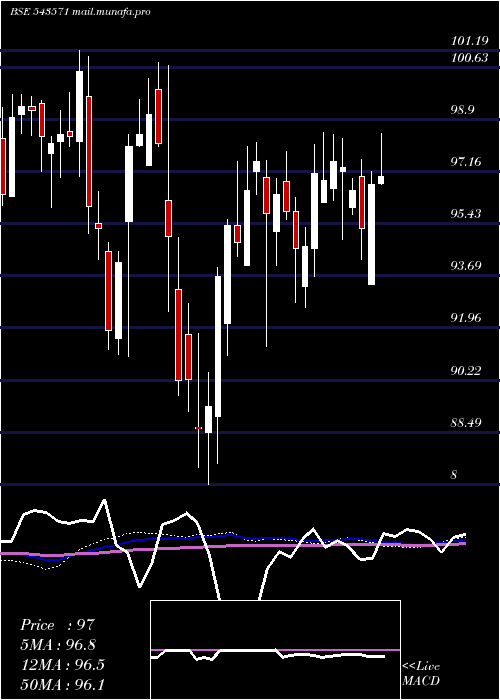Click the 100.63 price level label
500x700 pixels.
tap(470, 58)
